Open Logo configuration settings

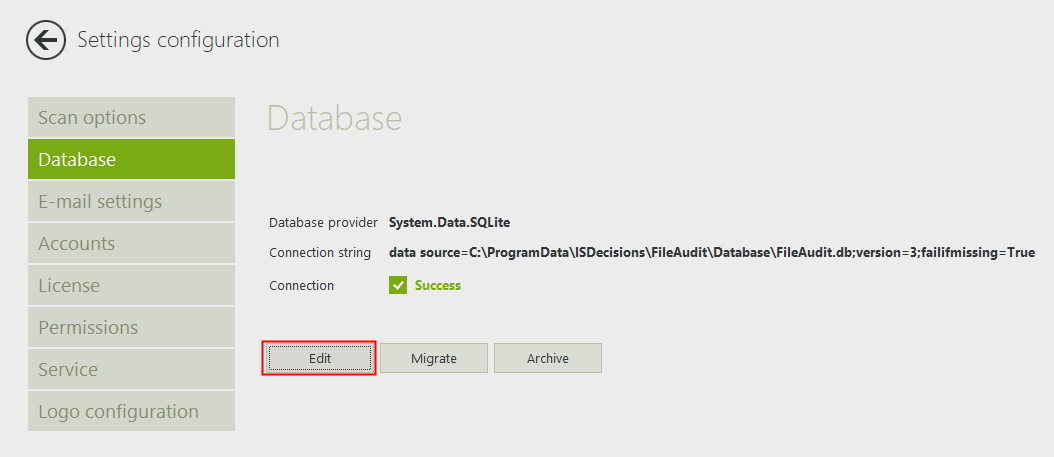(x=131, y=412)
